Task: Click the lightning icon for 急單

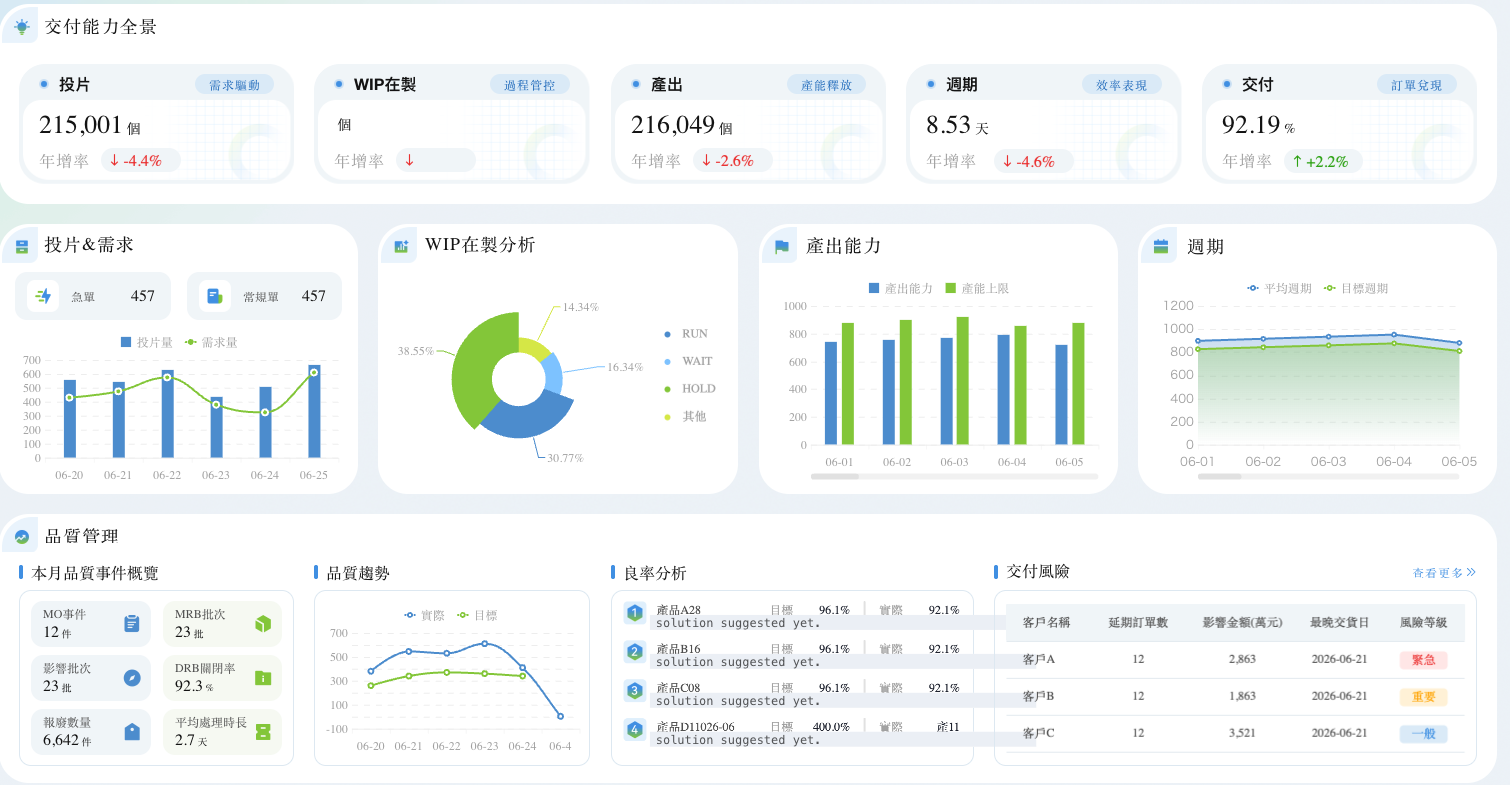Action: (43, 296)
